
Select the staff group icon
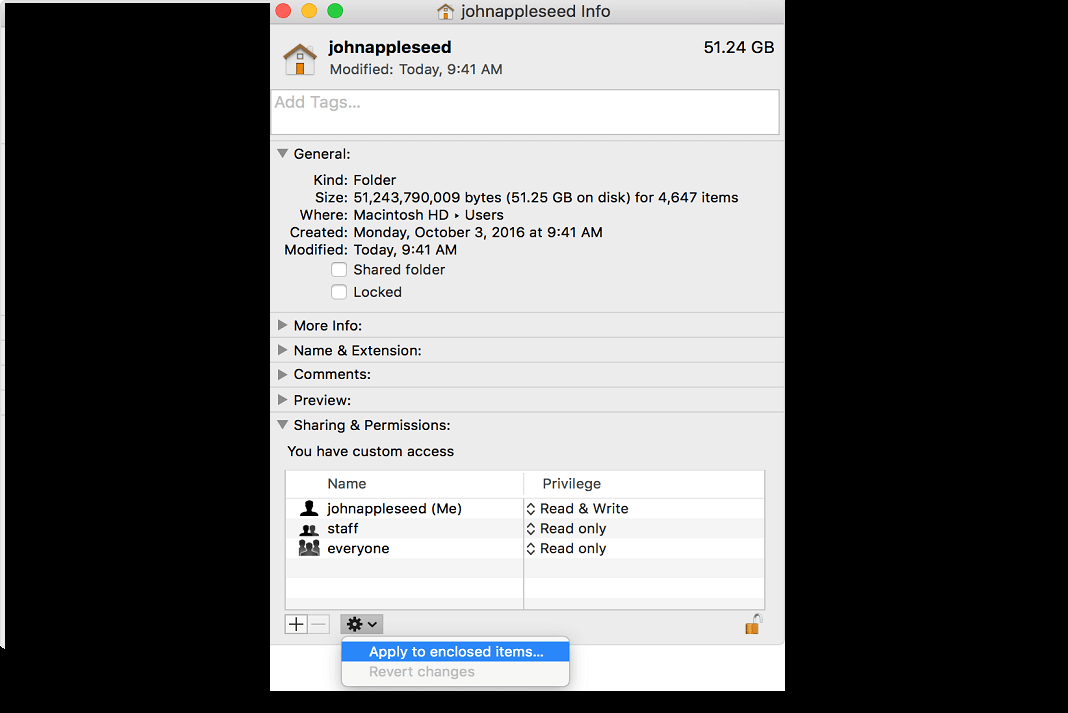pos(309,528)
